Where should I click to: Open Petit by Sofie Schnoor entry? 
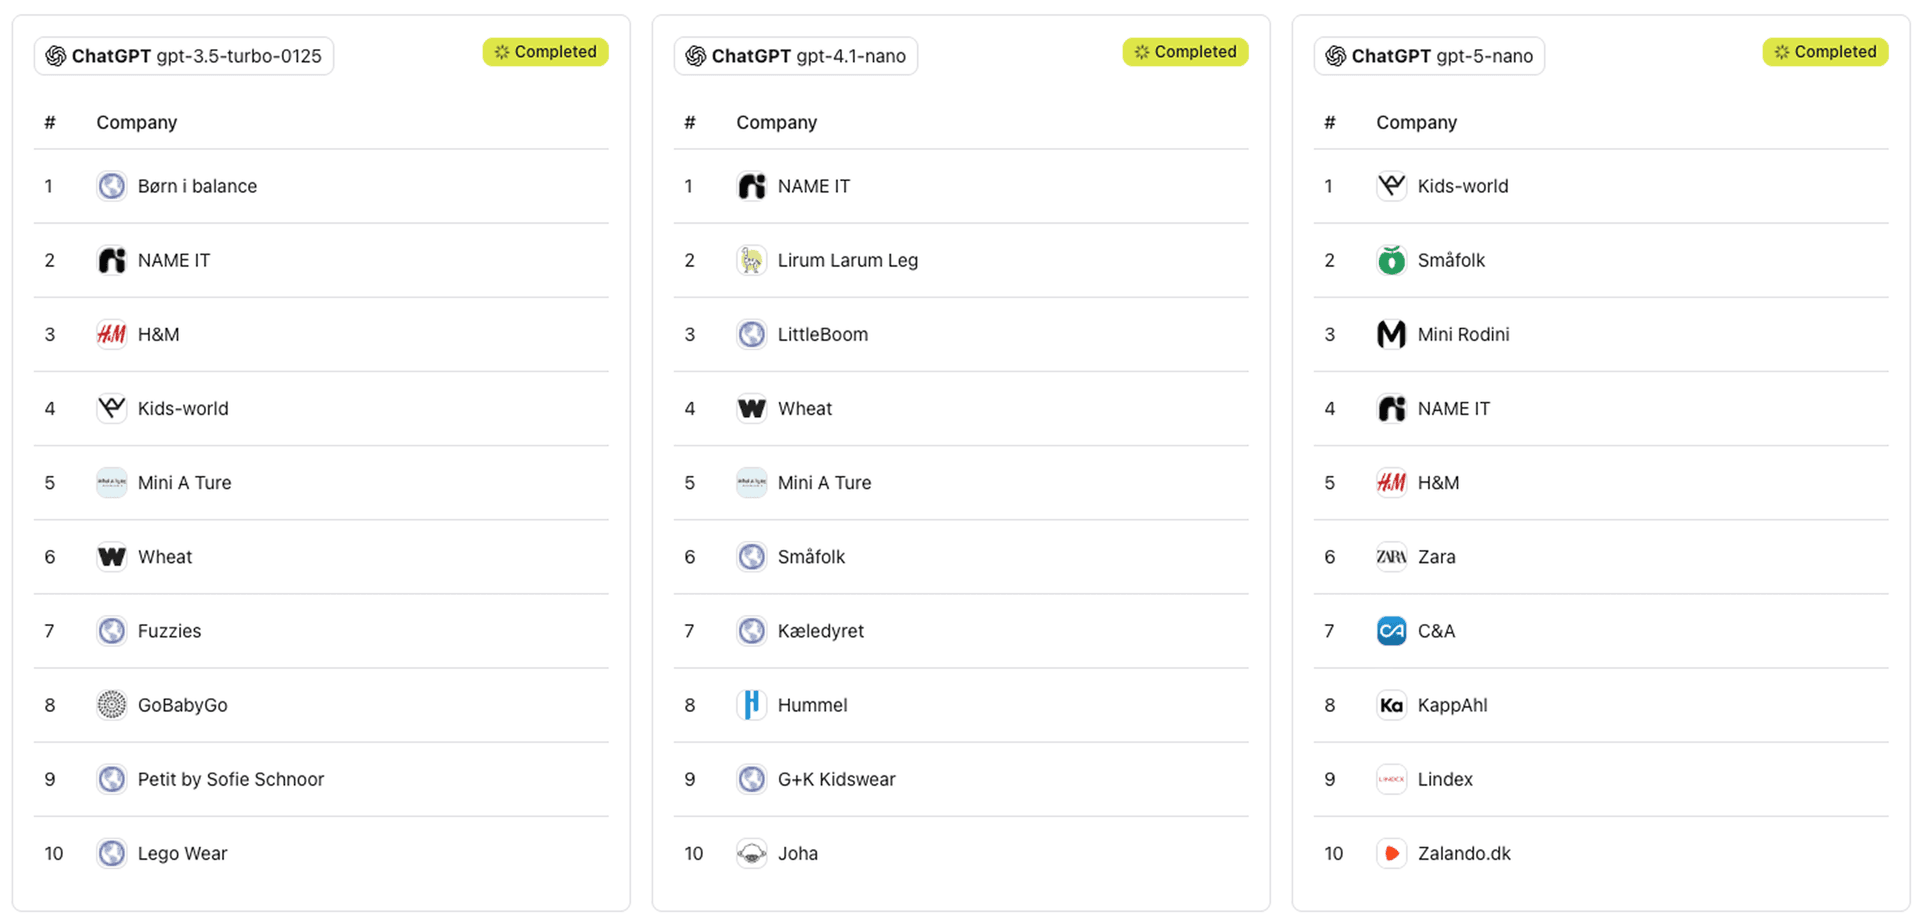click(x=230, y=779)
